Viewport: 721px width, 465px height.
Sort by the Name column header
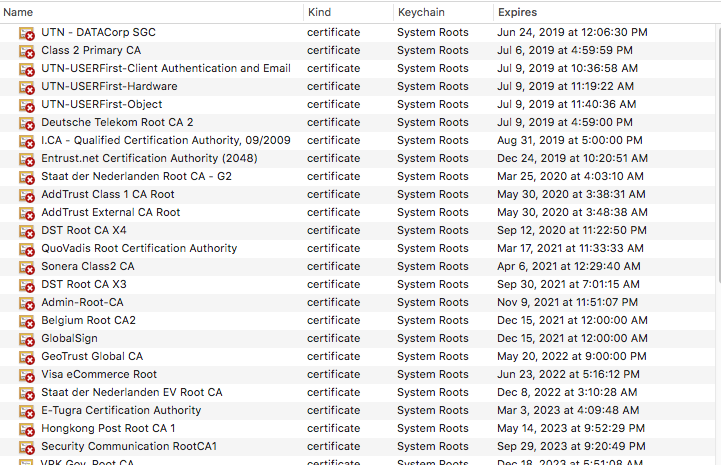152,12
